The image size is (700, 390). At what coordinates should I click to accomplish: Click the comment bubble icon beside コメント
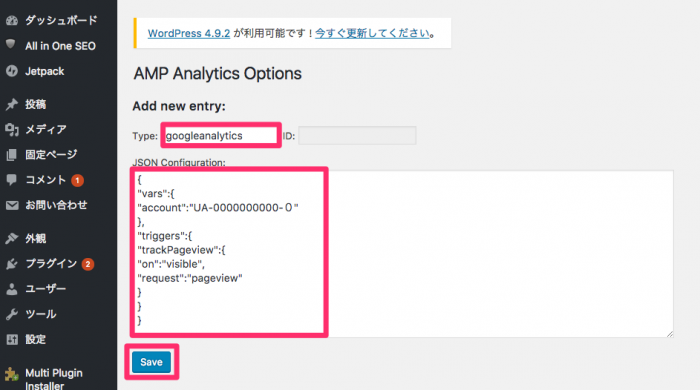point(12,180)
